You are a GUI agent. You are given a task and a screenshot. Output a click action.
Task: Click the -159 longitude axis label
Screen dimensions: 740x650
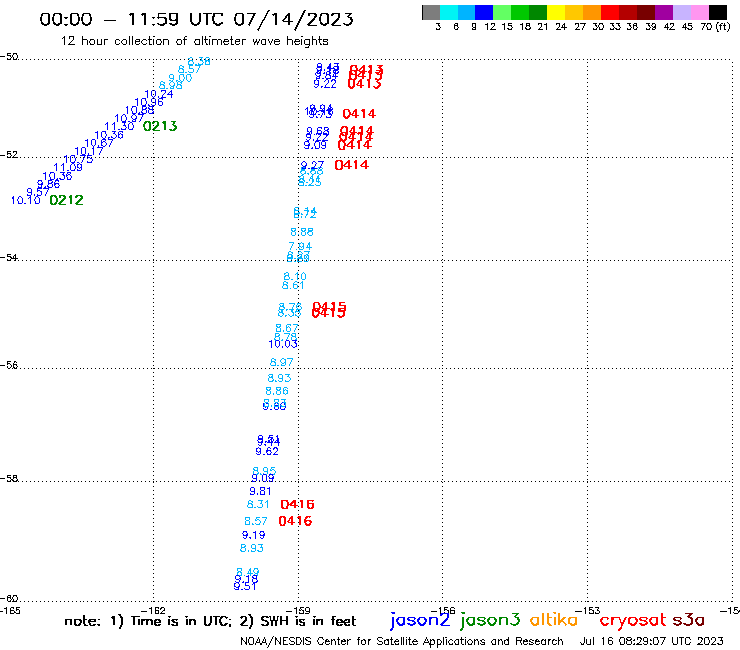[298, 610]
